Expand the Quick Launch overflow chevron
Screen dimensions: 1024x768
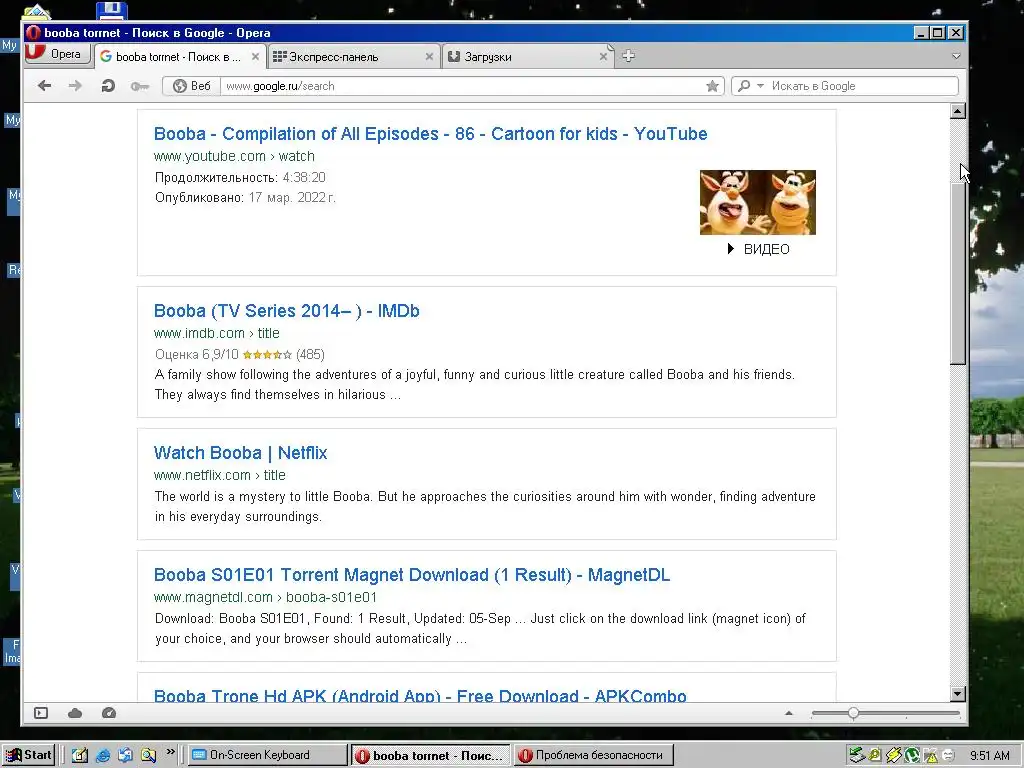click(170, 752)
